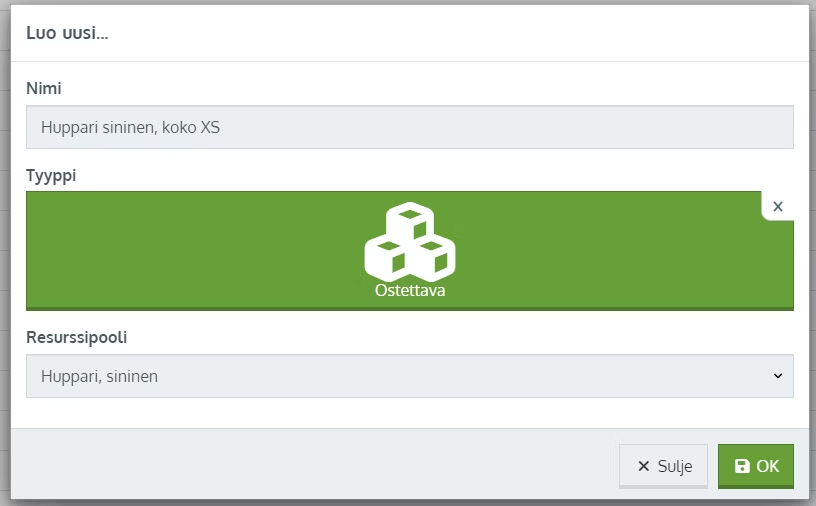This screenshot has height=506, width=816.
Task: Click the 'Huppari sininen, koko XS' text
Action: tap(131, 127)
